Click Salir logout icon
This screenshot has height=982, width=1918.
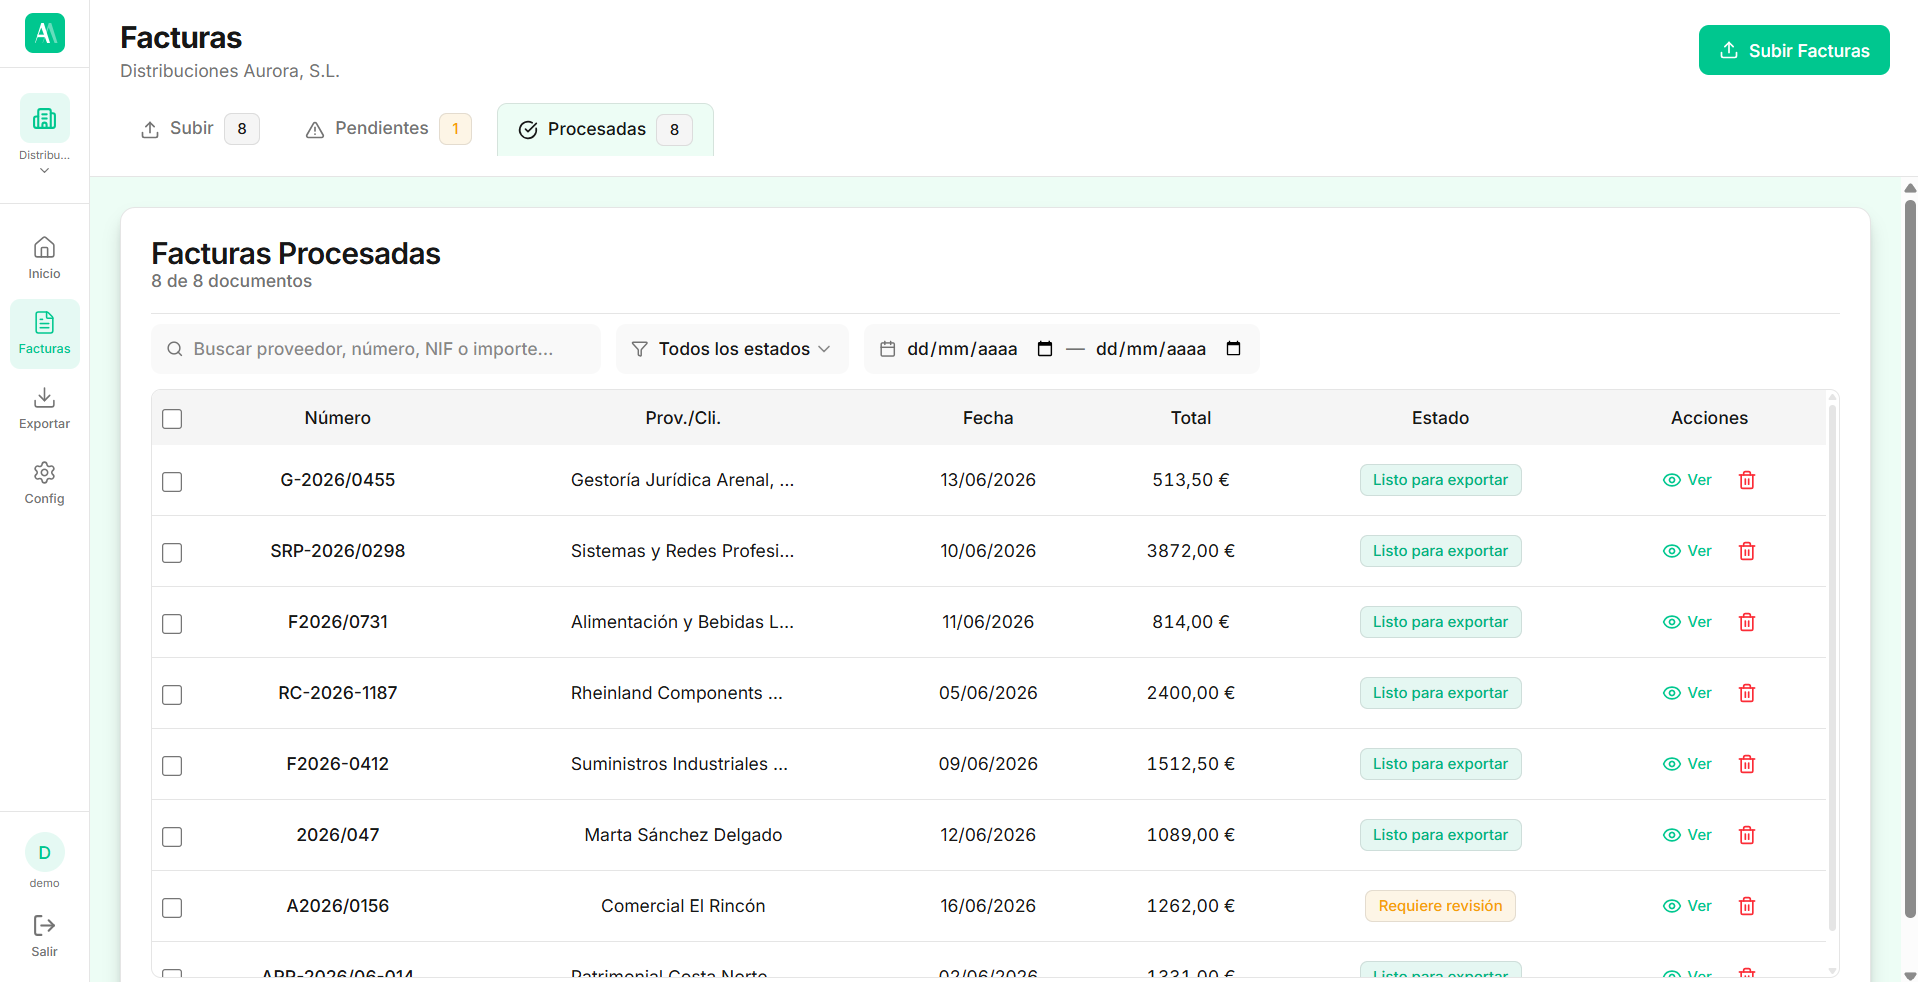(44, 926)
